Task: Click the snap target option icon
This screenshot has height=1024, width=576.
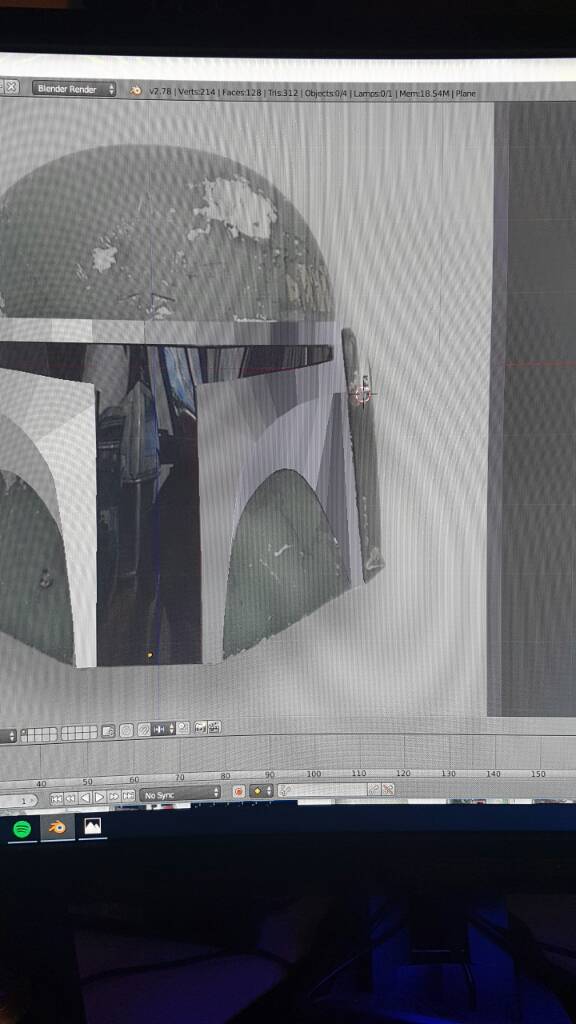Action: 183,728
